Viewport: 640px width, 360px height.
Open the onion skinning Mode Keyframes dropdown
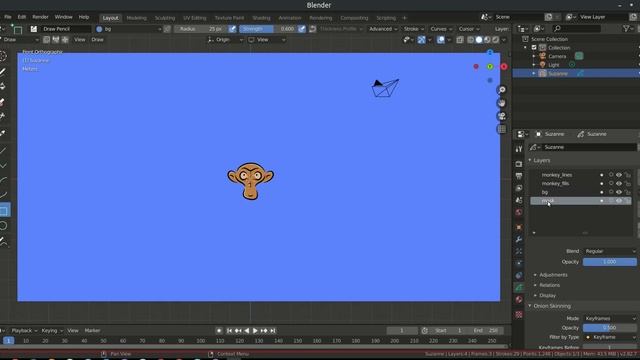610,318
